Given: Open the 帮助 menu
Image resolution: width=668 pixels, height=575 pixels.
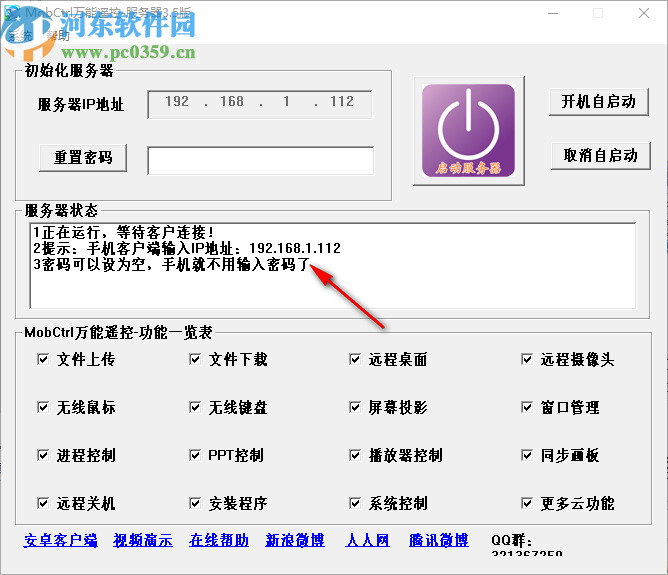Looking at the screenshot, I should click(58, 36).
